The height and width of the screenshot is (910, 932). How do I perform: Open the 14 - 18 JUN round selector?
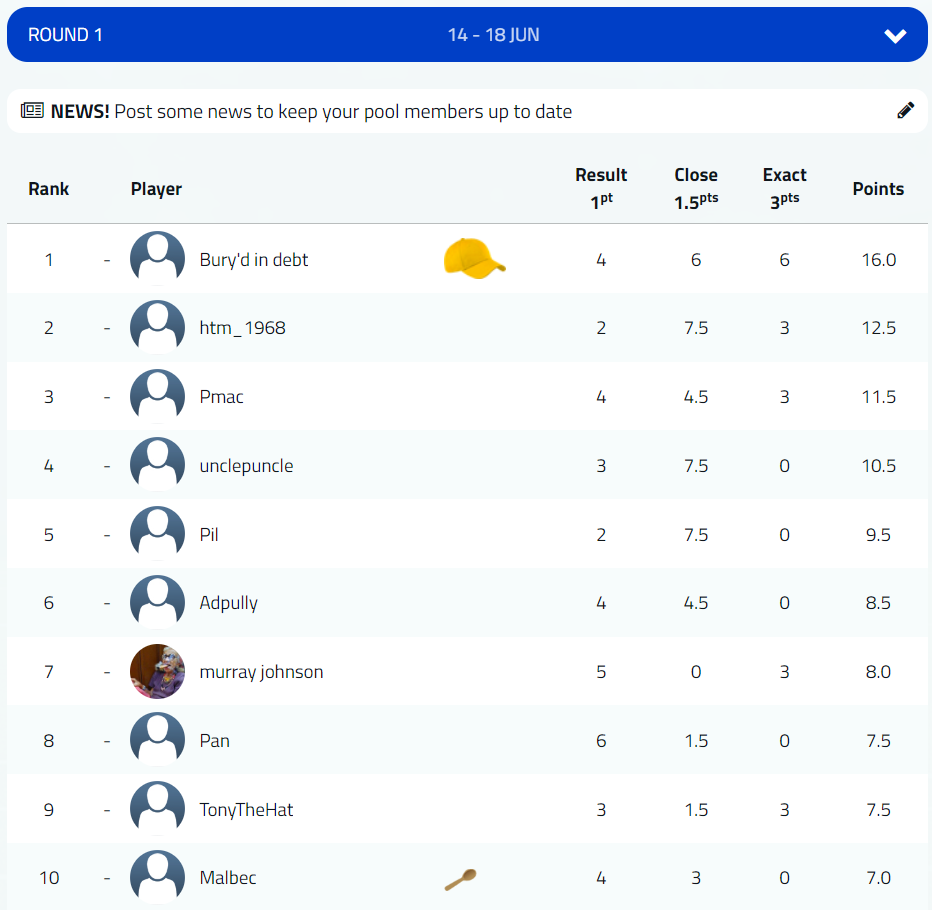[x=493, y=35]
